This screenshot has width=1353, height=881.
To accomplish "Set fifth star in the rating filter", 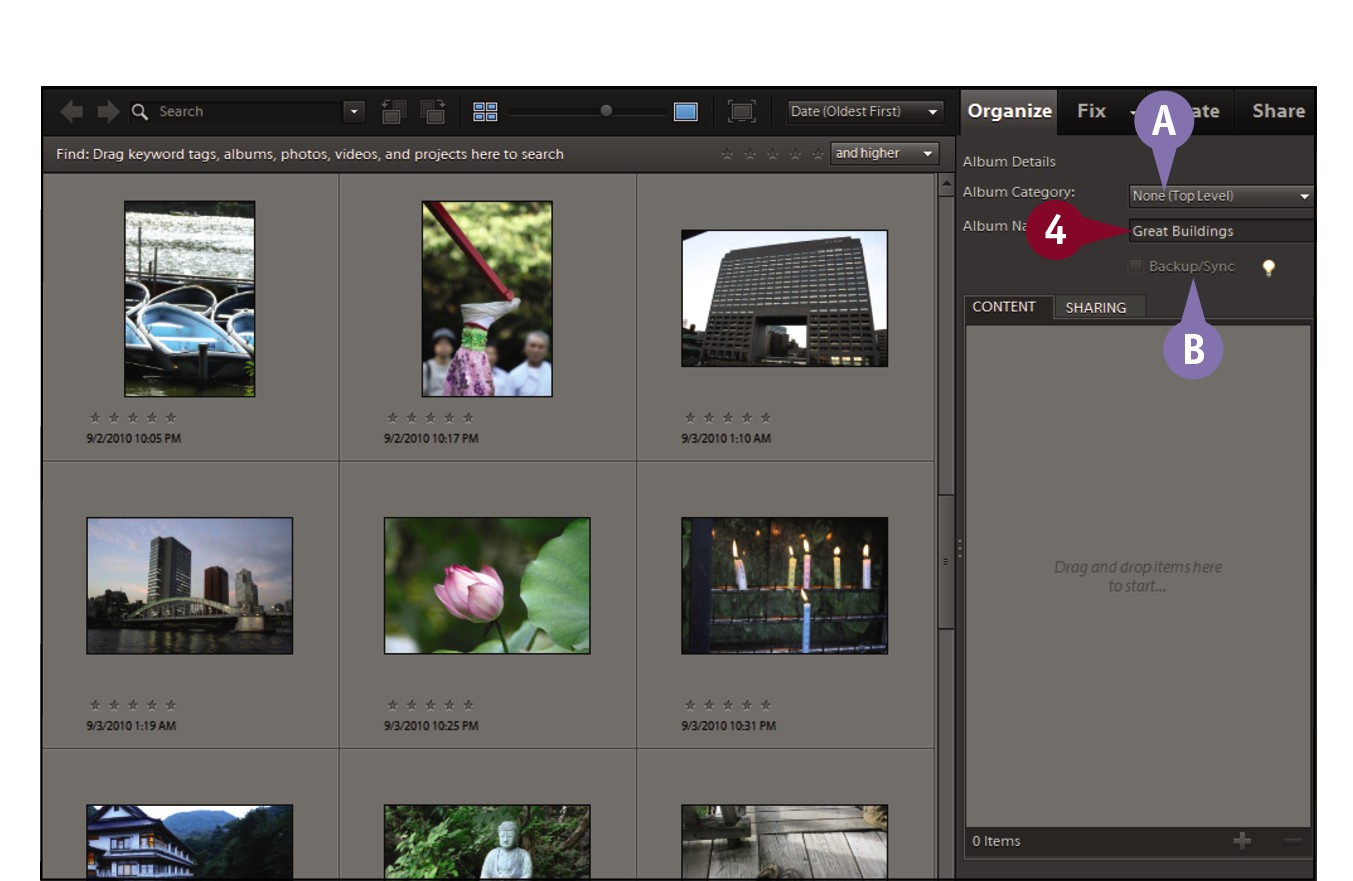I will (x=818, y=154).
